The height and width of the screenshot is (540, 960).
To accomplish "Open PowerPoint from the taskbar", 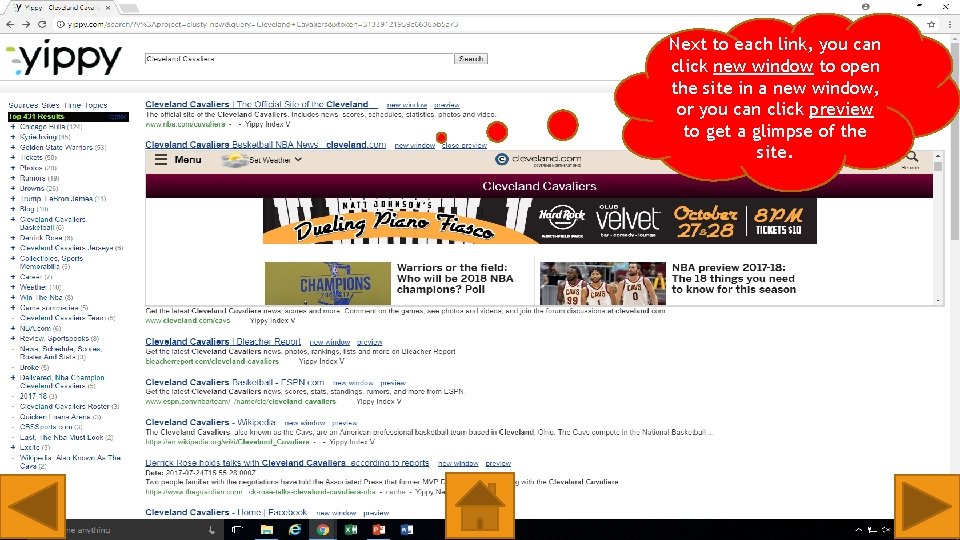I will click(379, 530).
